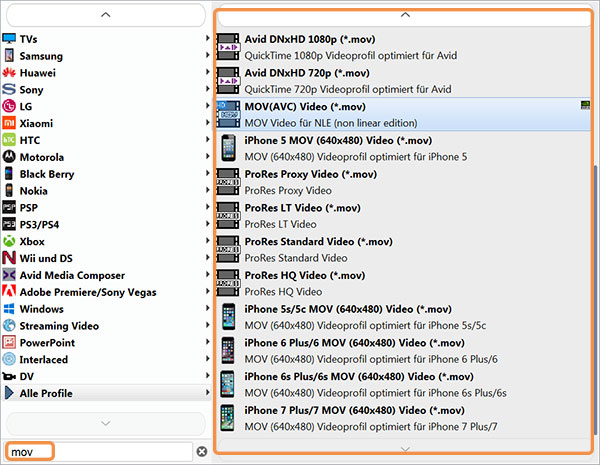
Task: Expand the Xiaomi submenu arrow
Action: point(207,122)
